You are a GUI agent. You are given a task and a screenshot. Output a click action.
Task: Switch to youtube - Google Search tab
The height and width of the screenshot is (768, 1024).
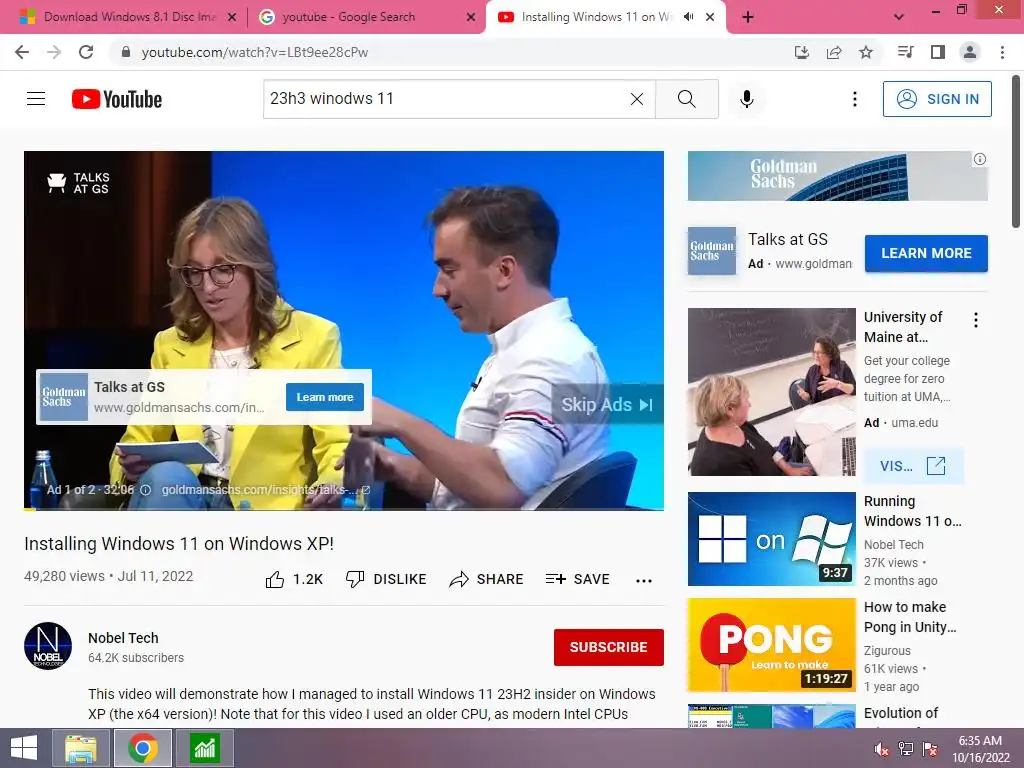click(348, 17)
